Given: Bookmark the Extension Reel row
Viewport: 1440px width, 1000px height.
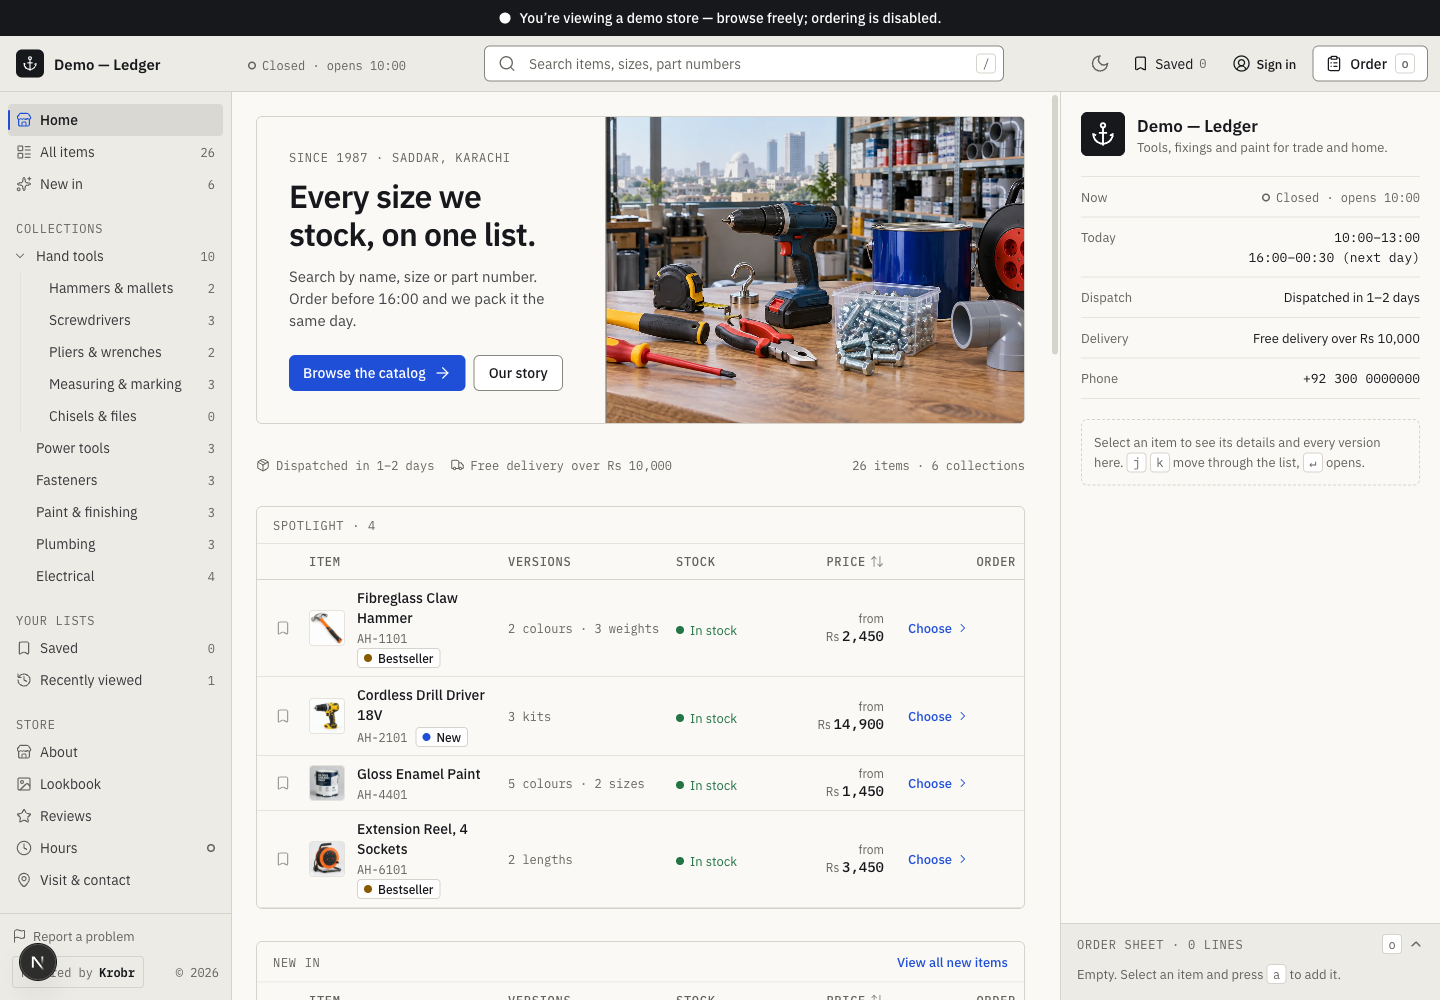Looking at the screenshot, I should [x=283, y=859].
